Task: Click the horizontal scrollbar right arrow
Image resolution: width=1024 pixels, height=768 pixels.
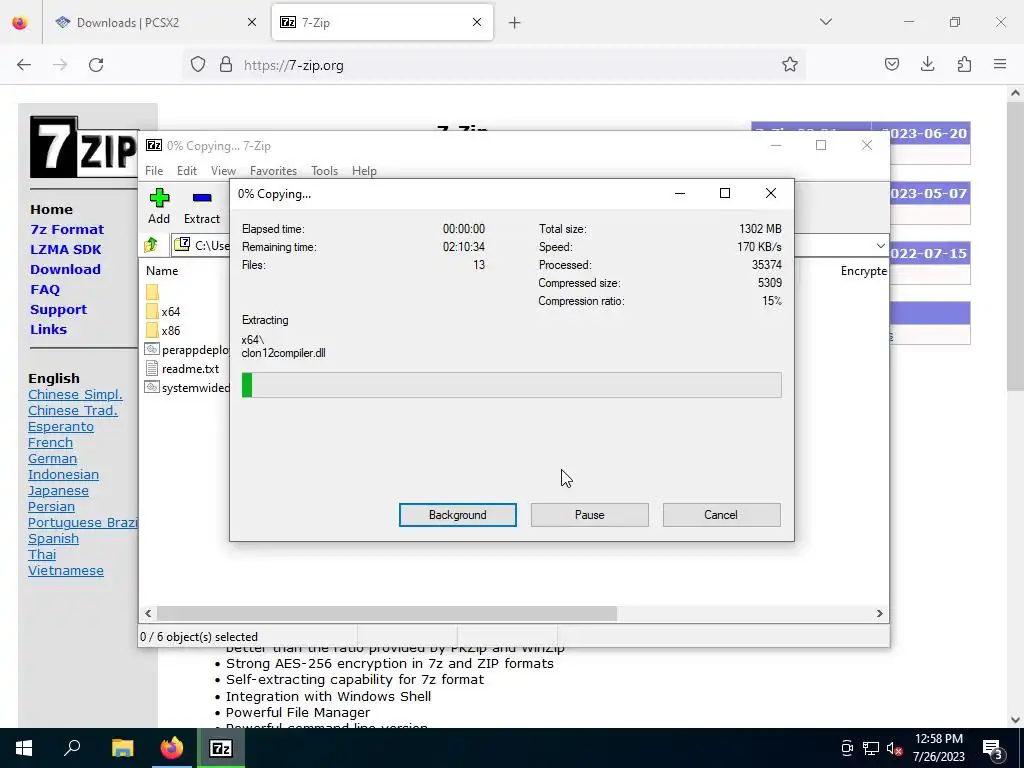Action: click(879, 613)
